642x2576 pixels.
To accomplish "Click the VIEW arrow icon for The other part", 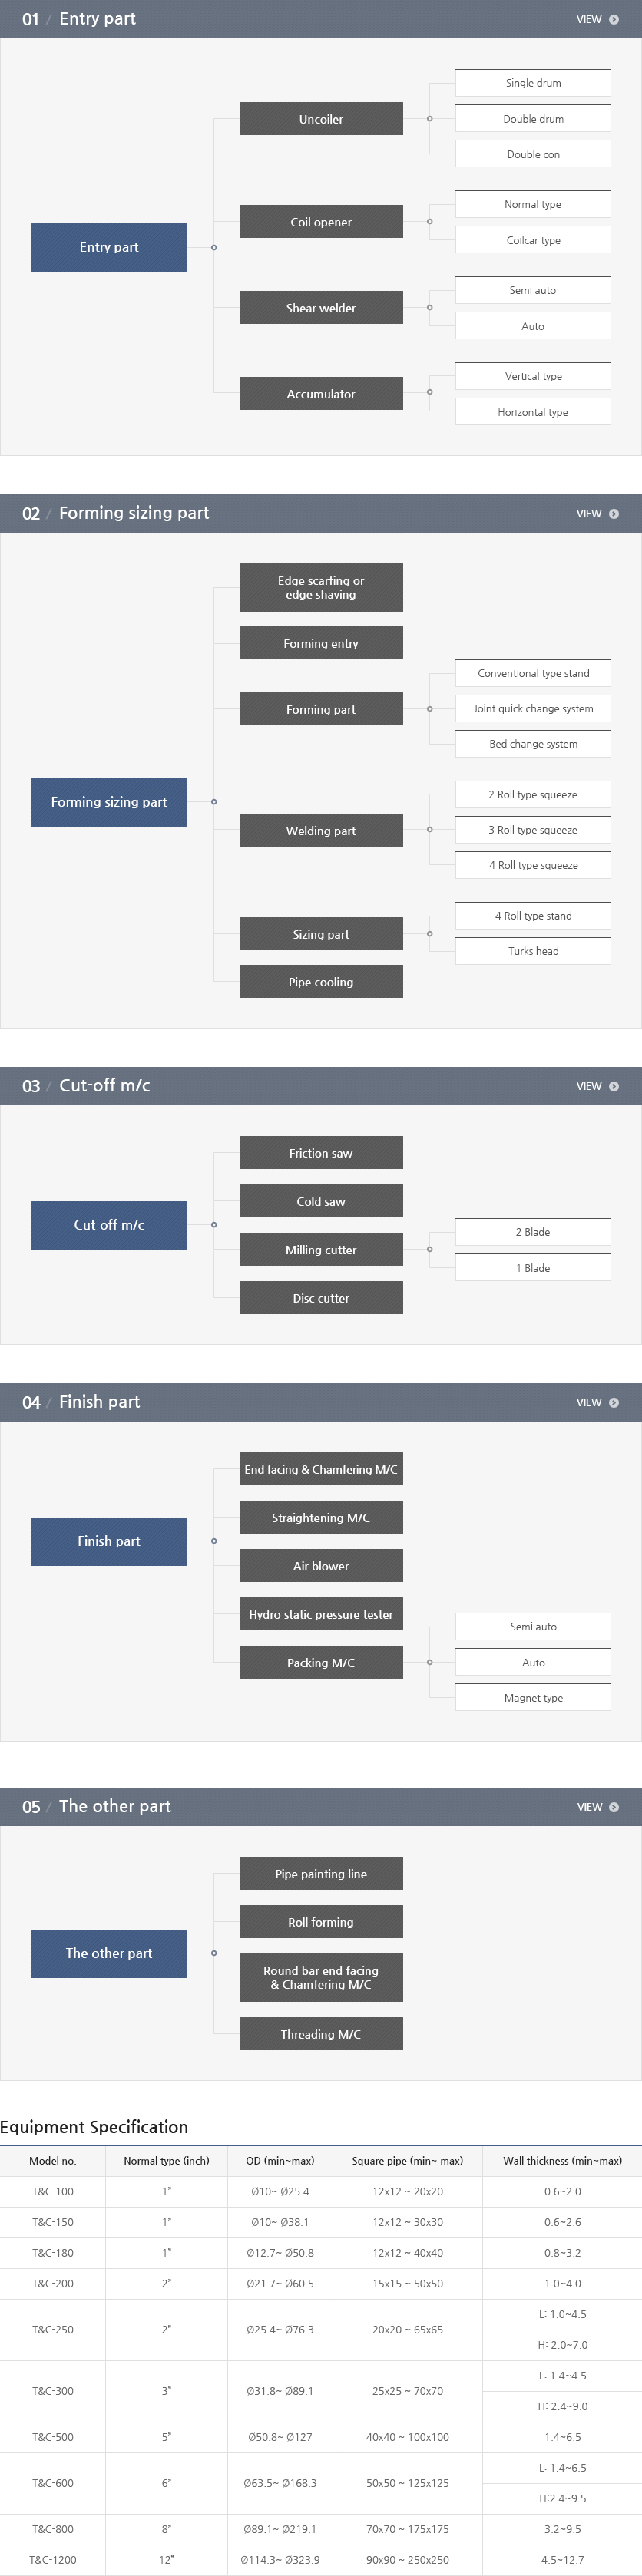I will 614,1807.
